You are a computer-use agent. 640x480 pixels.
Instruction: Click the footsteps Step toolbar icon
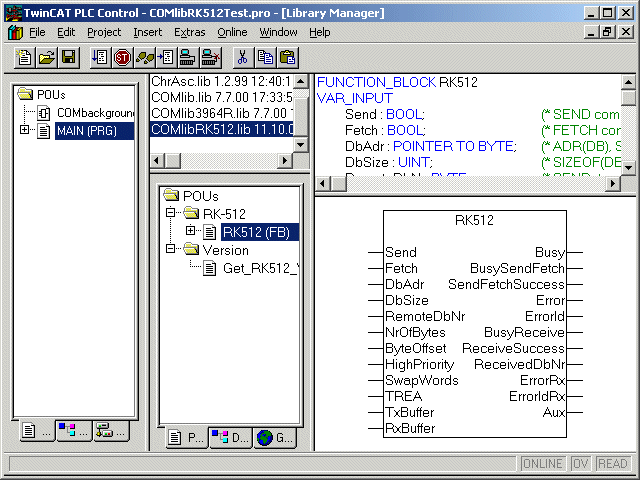coord(145,57)
